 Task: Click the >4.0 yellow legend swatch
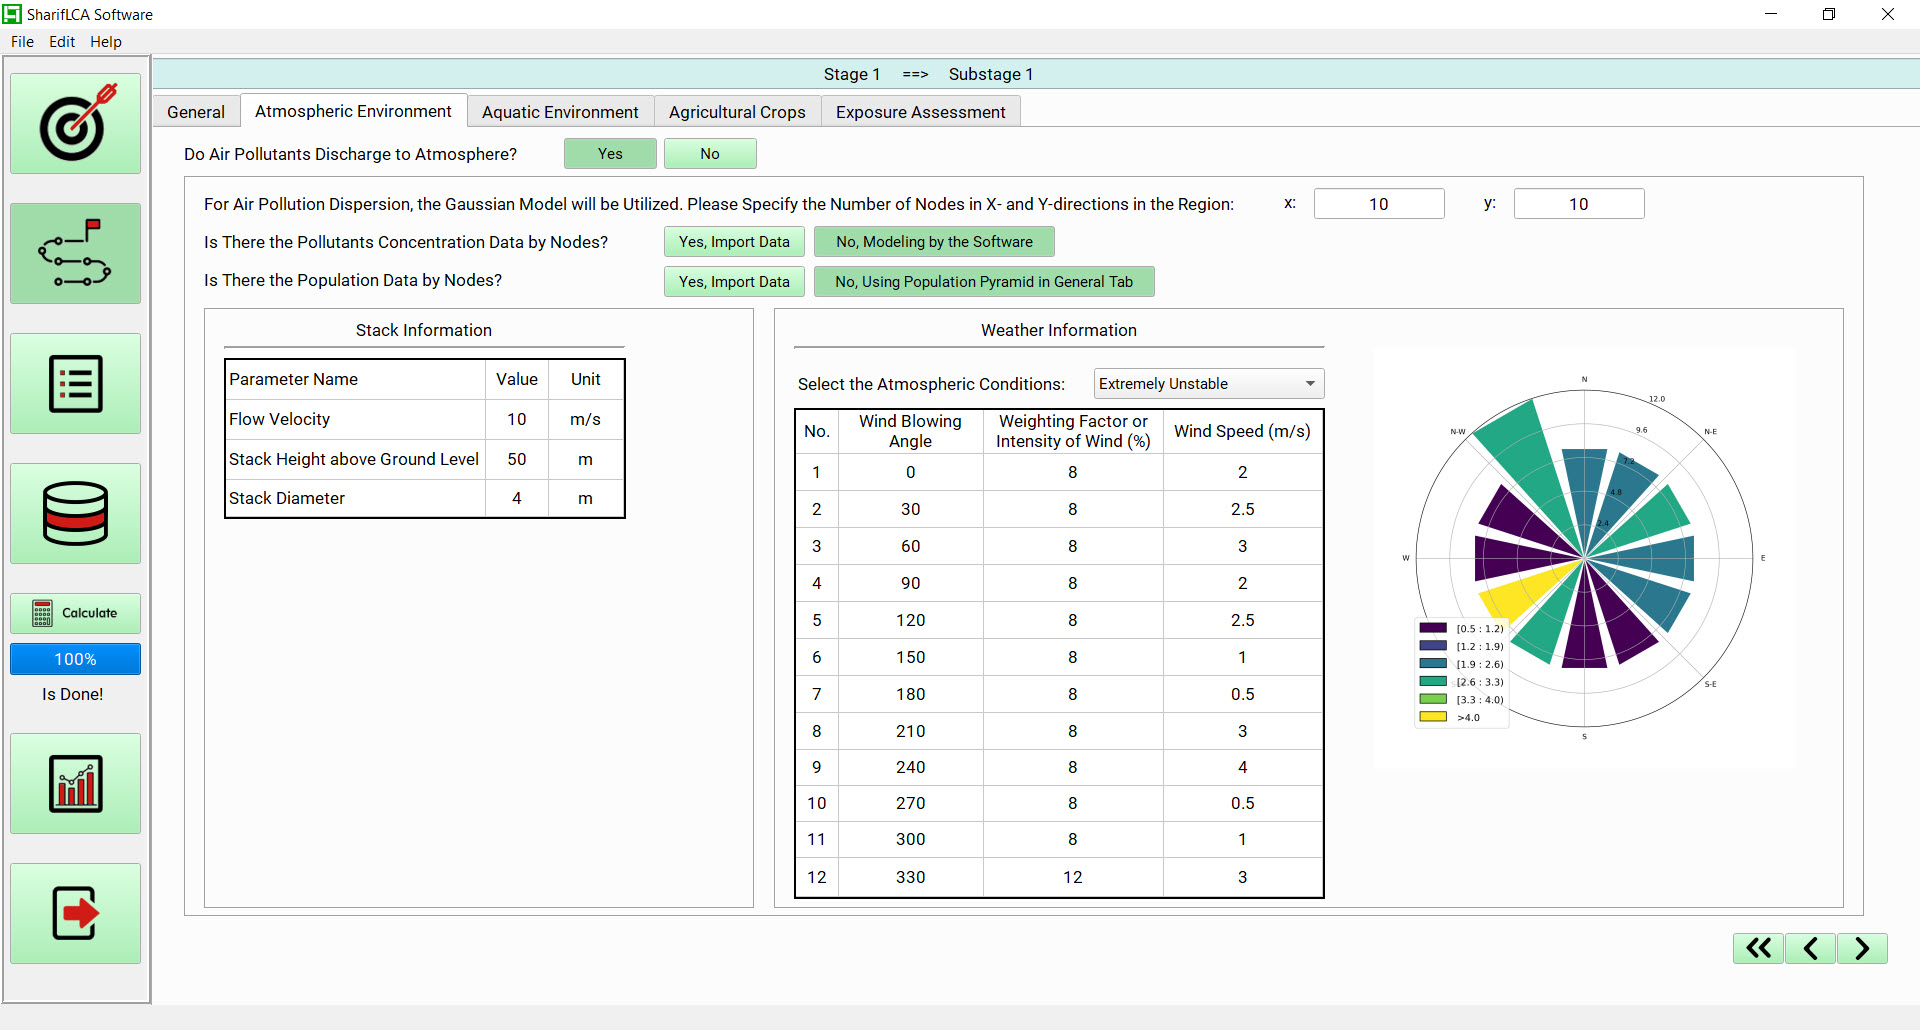pyautogui.click(x=1433, y=717)
